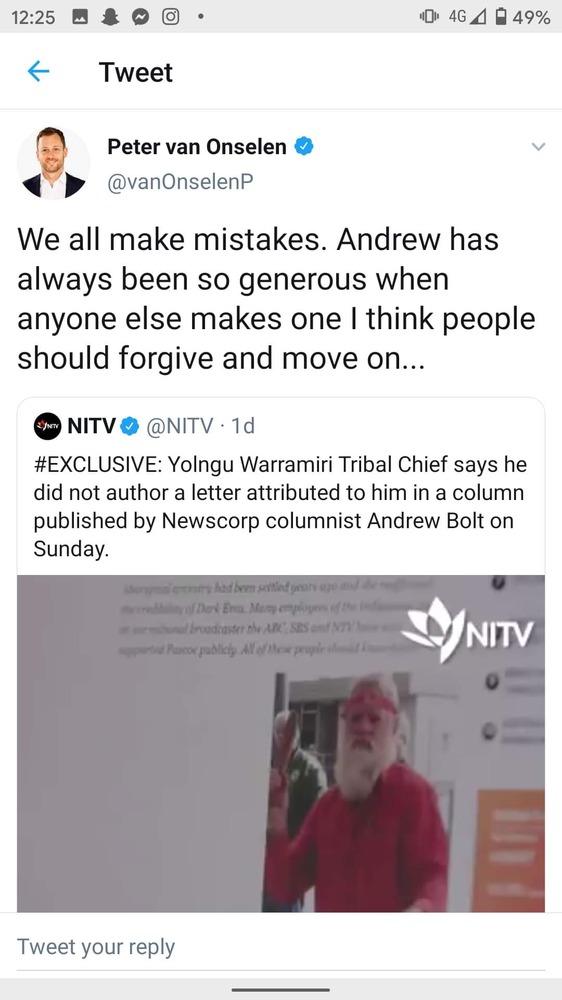
Task: Expand the tweet options chevron
Action: click(x=538, y=147)
